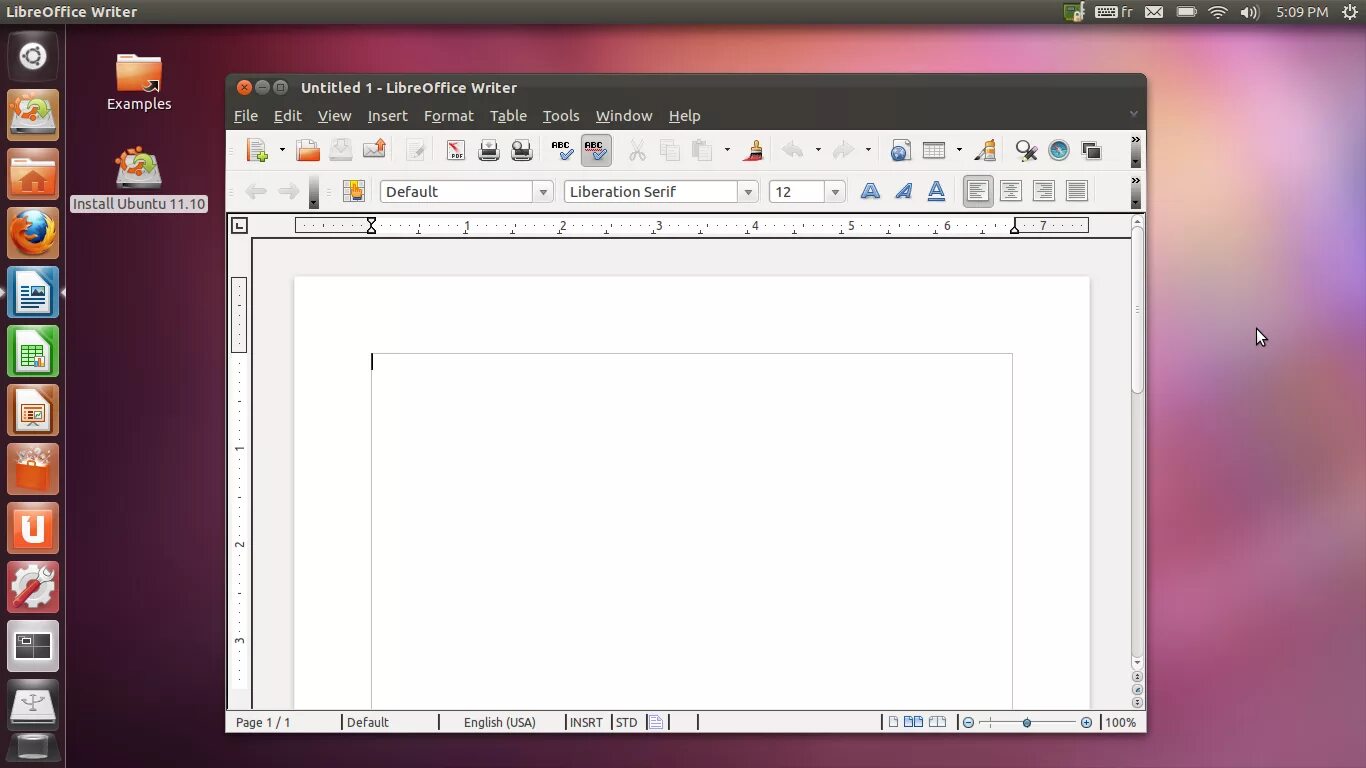Open the Tools menu
This screenshot has height=768, width=1366.
click(x=561, y=116)
